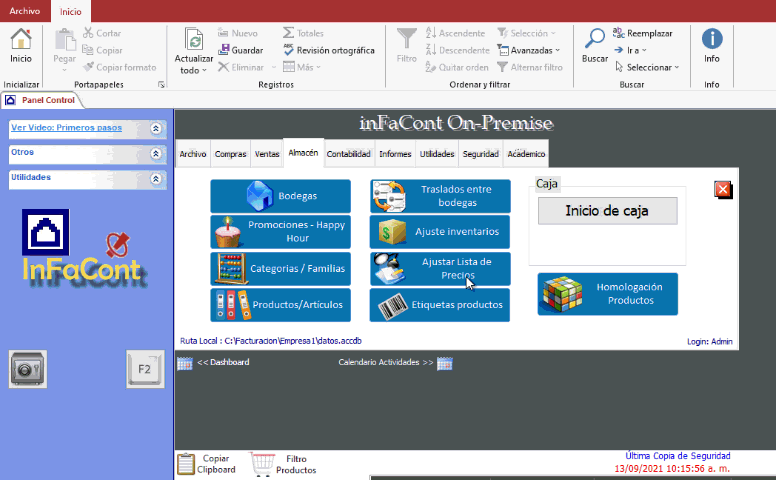Switch to the Ventas tab
The image size is (776, 480).
pyautogui.click(x=267, y=154)
